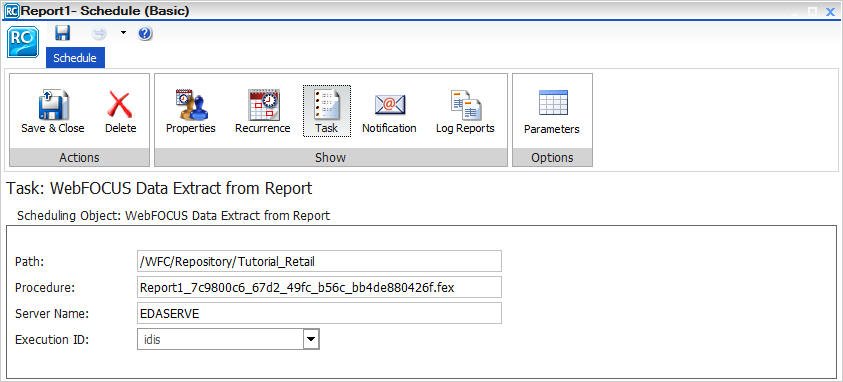This screenshot has width=843, height=382.
Task: Select the Schedule ribbon tab
Action: 75,57
